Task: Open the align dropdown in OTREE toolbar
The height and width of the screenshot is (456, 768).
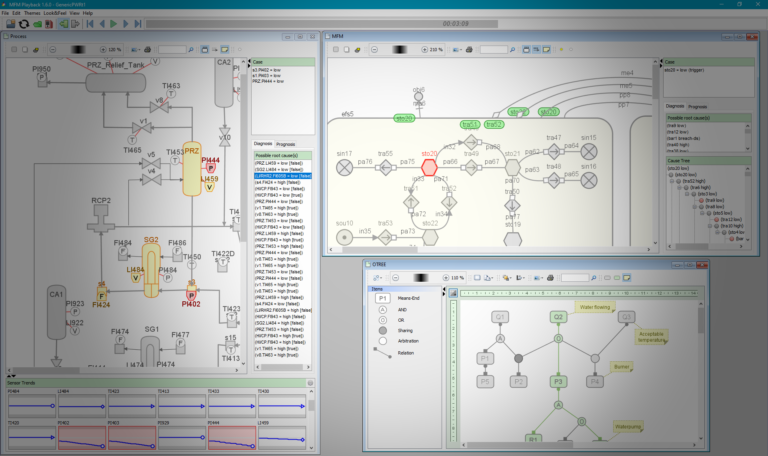Action: (520, 278)
